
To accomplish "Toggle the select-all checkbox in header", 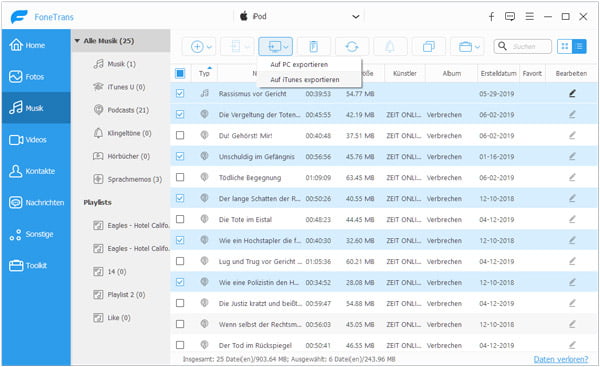I will point(180,73).
